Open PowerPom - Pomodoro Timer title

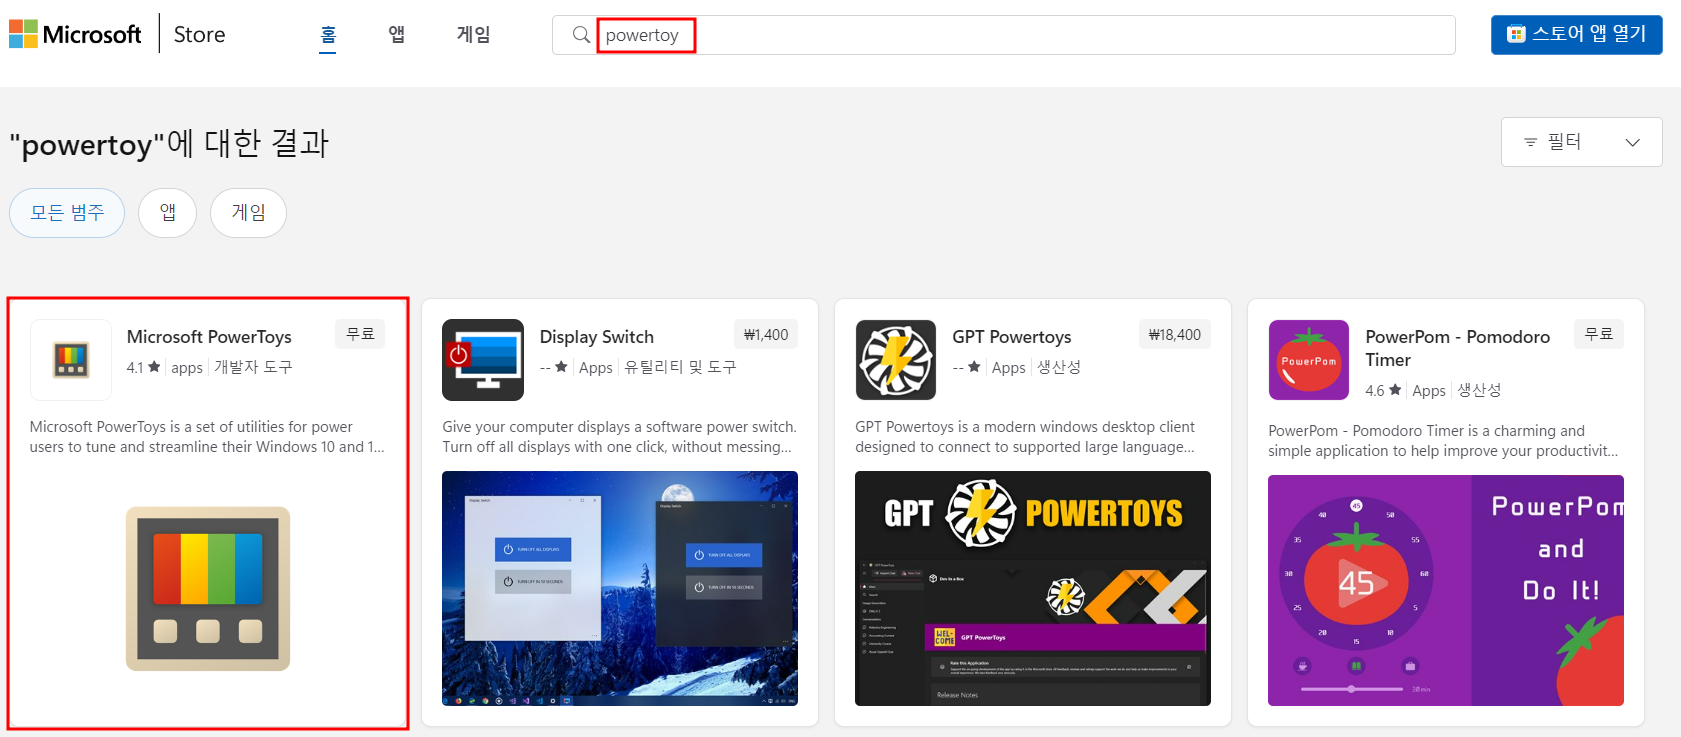pos(1458,348)
